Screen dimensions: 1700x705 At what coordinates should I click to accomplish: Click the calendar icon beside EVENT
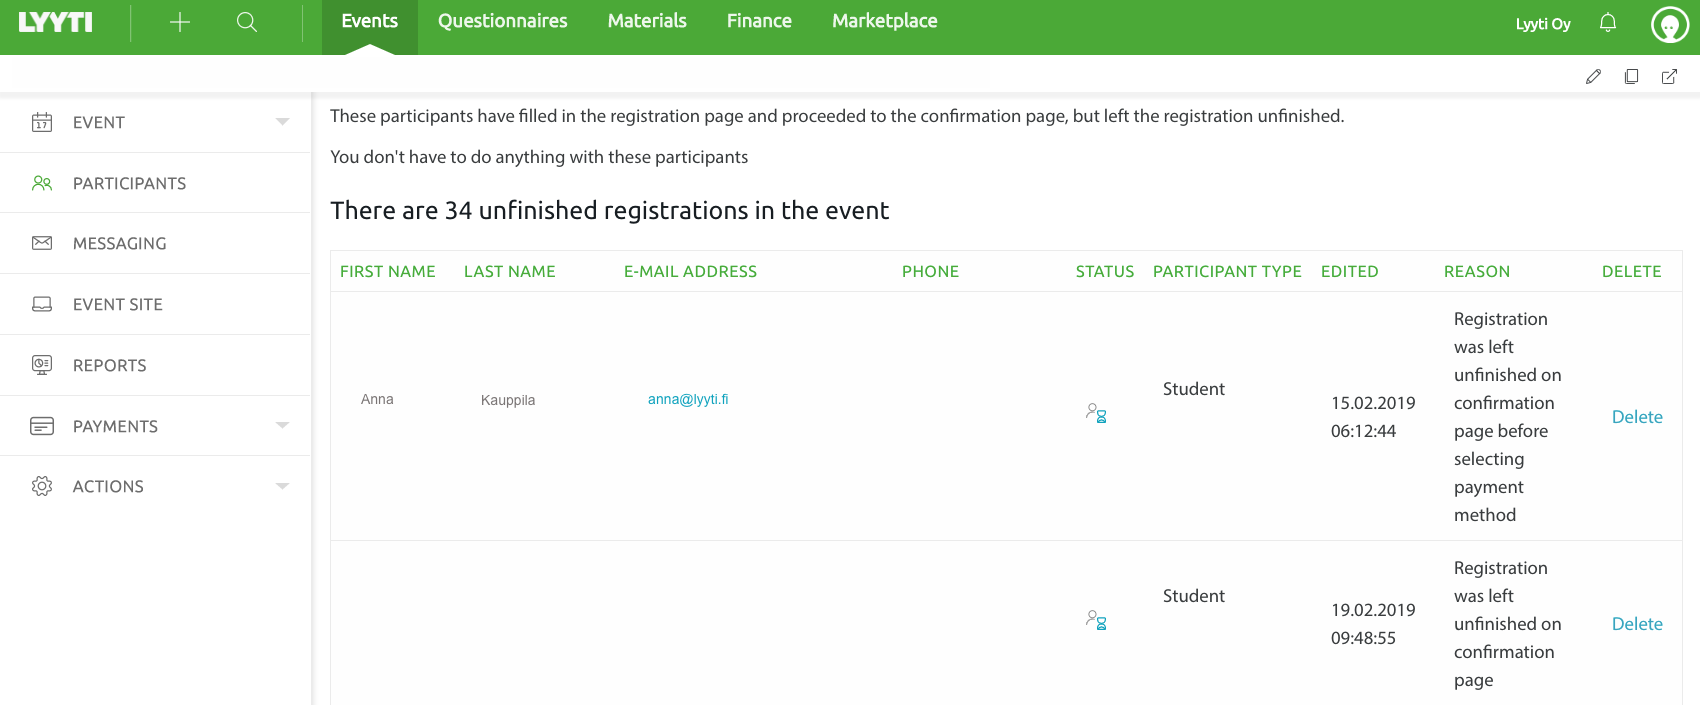coord(42,122)
